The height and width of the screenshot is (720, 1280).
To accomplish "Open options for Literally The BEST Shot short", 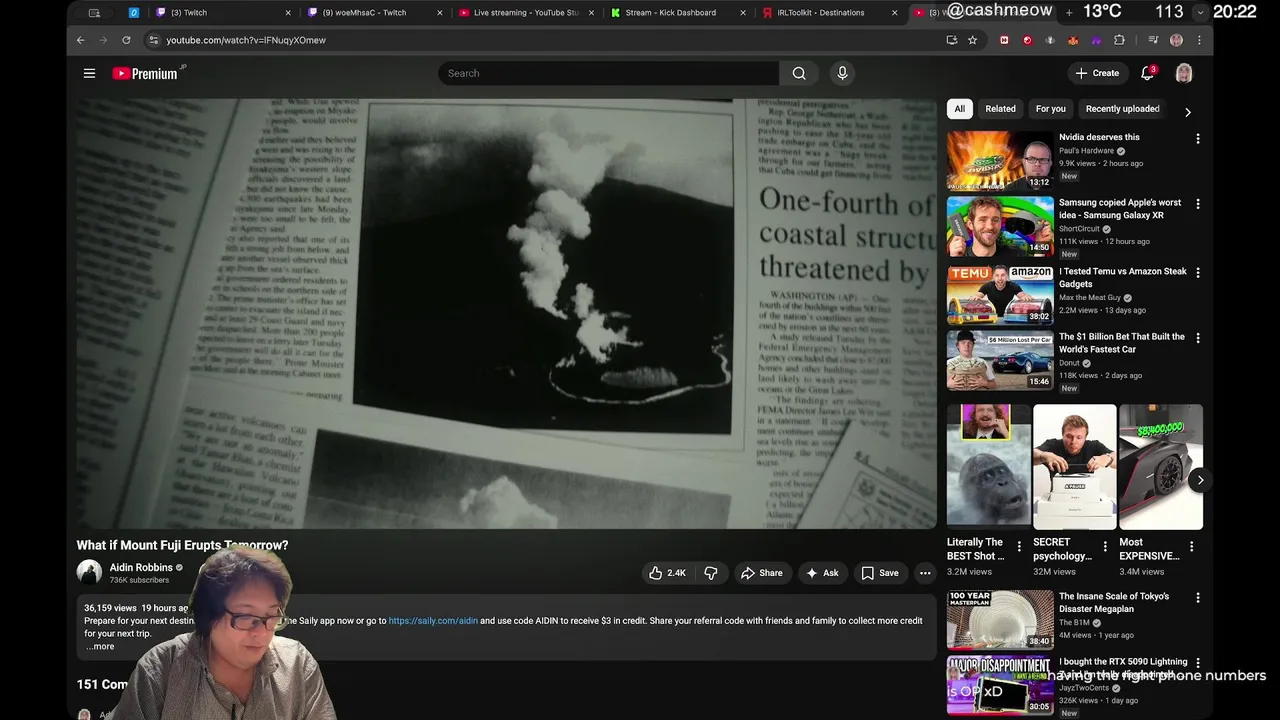I will click(x=1019, y=546).
